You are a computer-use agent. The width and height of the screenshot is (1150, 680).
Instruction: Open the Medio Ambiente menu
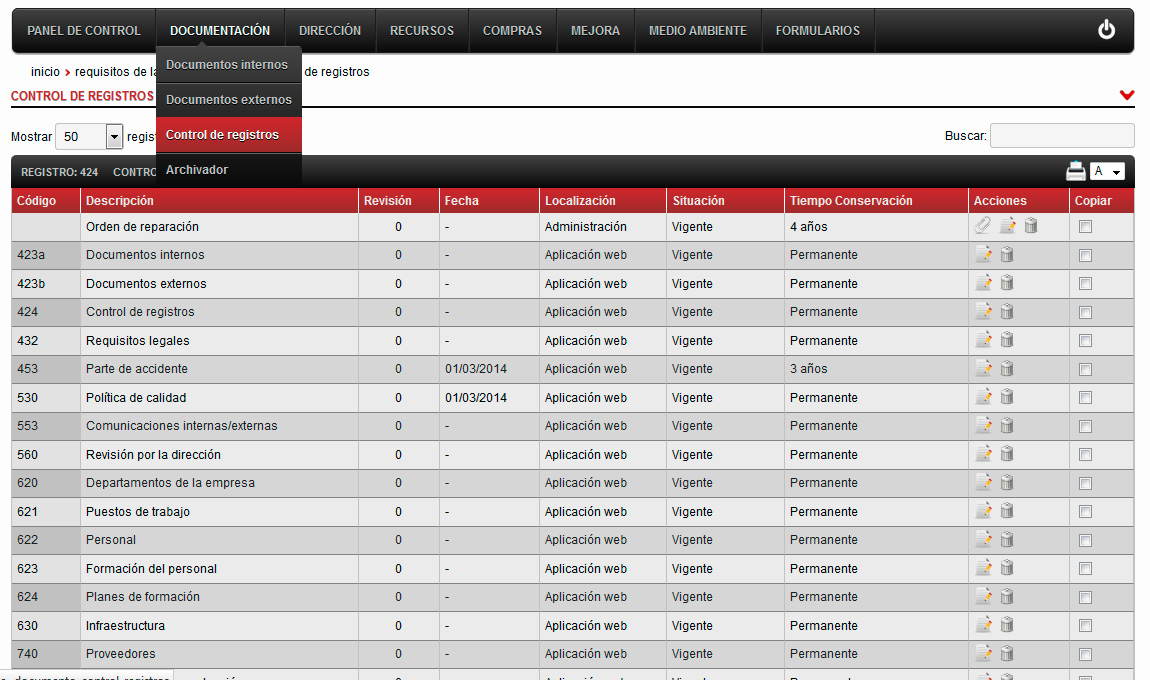[x=697, y=31]
